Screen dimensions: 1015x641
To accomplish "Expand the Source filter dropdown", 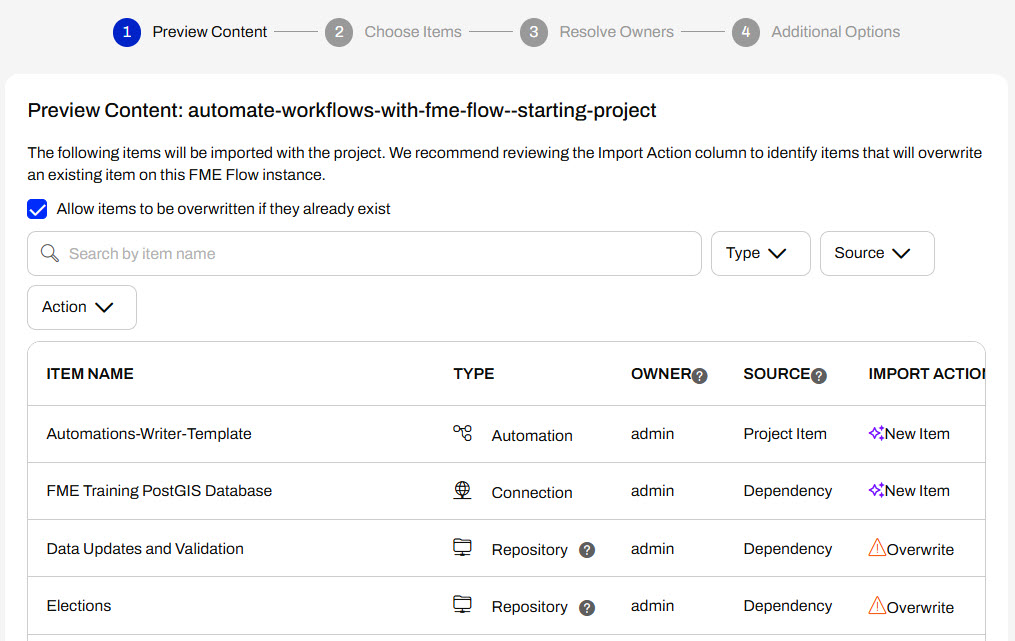I will click(x=876, y=253).
